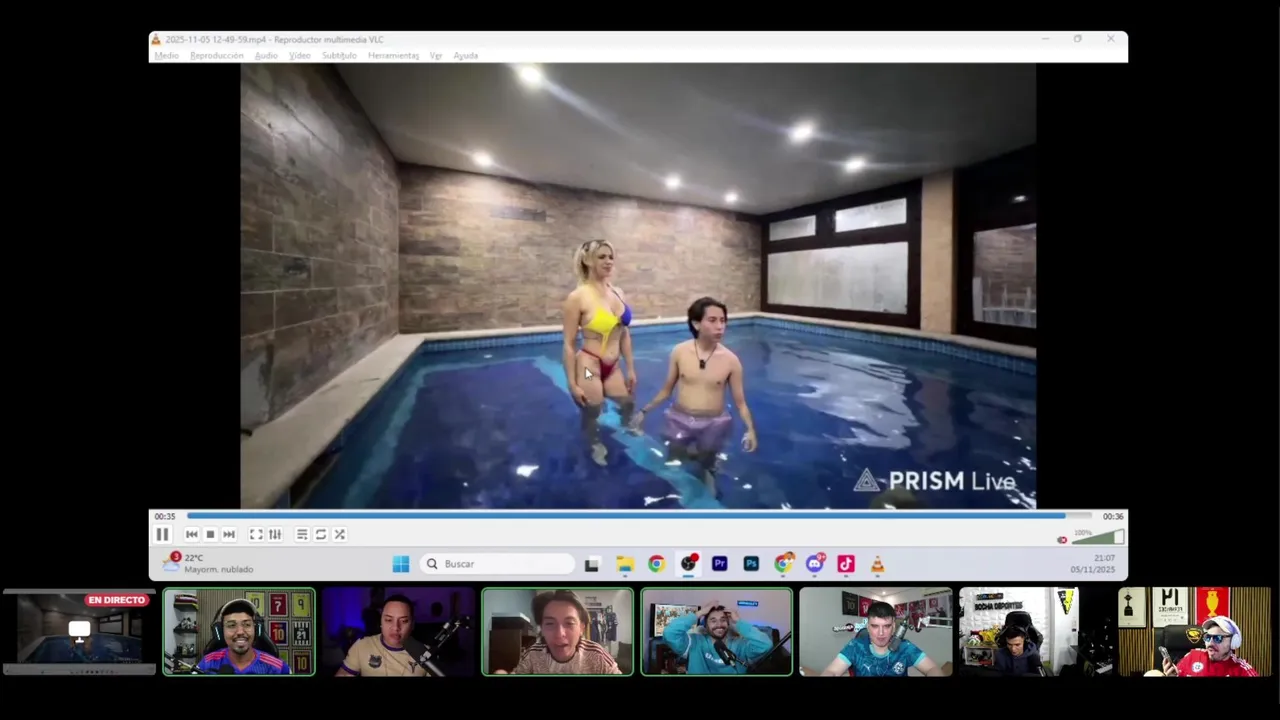Maximize the VLC window
Screen dimensions: 1280x720
[1077, 39]
